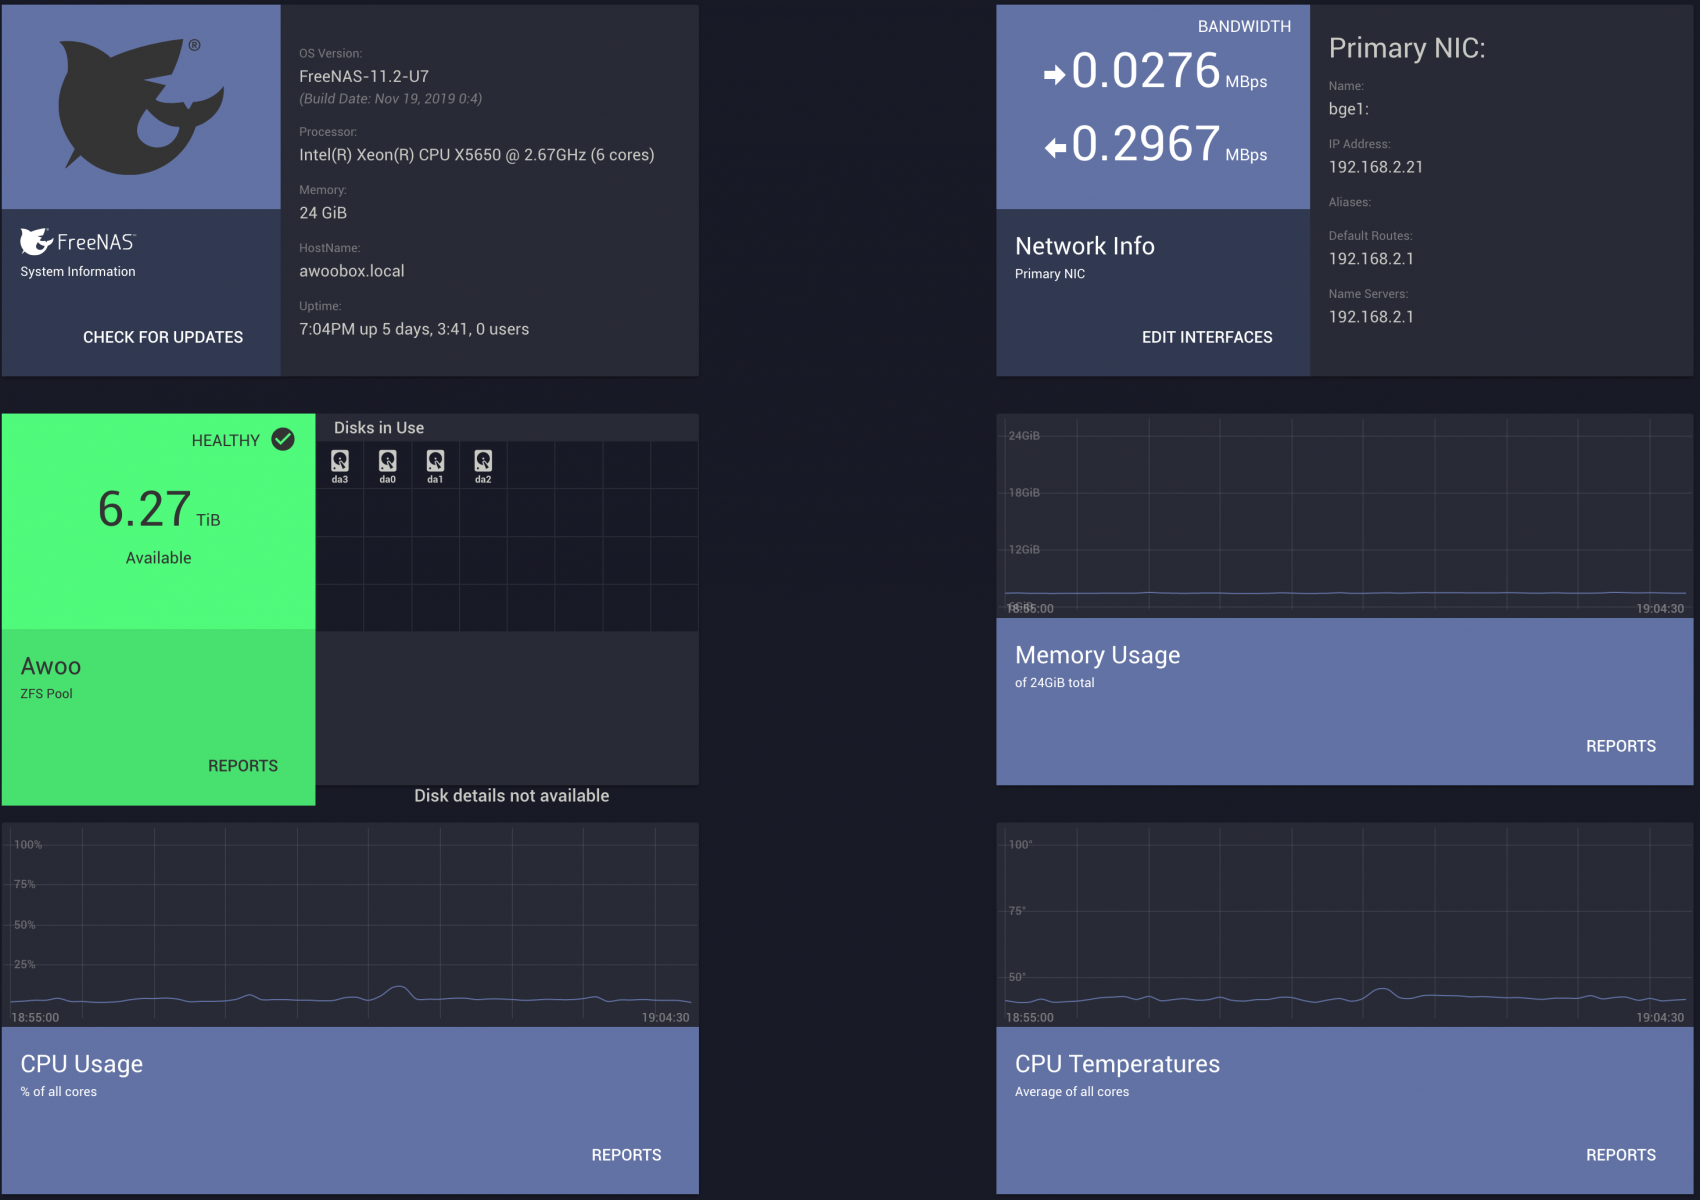Click the CPU Usage line chart
The height and width of the screenshot is (1200, 1700).
tap(350, 925)
